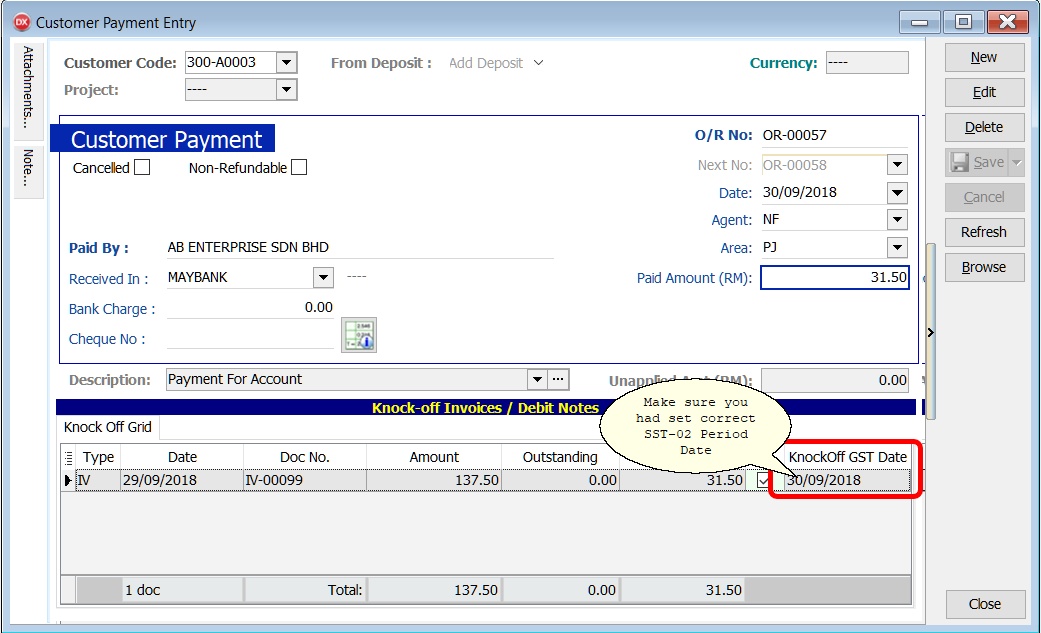This screenshot has height=633, width=1041.
Task: Select the row indicator arrow beside IV-00099
Action: point(67,480)
